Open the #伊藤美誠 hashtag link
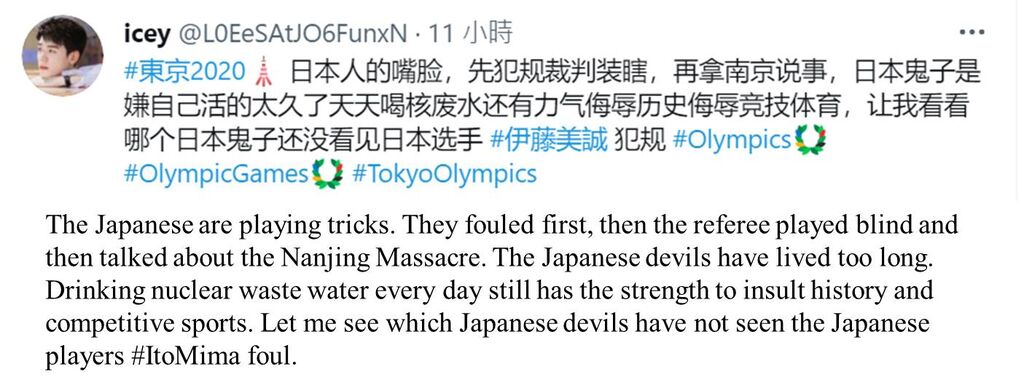Viewport: 1024px width, 388px height. pos(549,140)
